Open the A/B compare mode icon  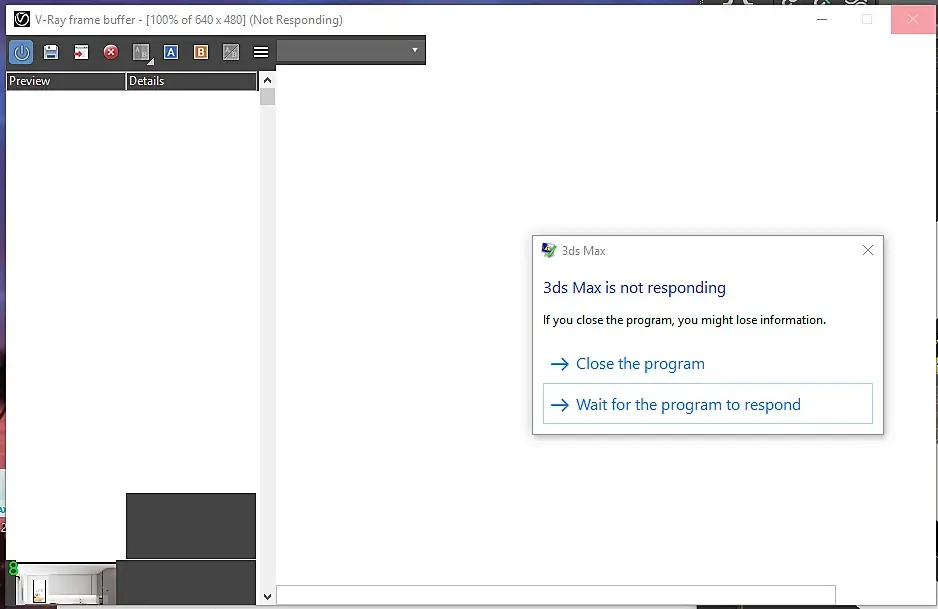pyautogui.click(x=142, y=53)
